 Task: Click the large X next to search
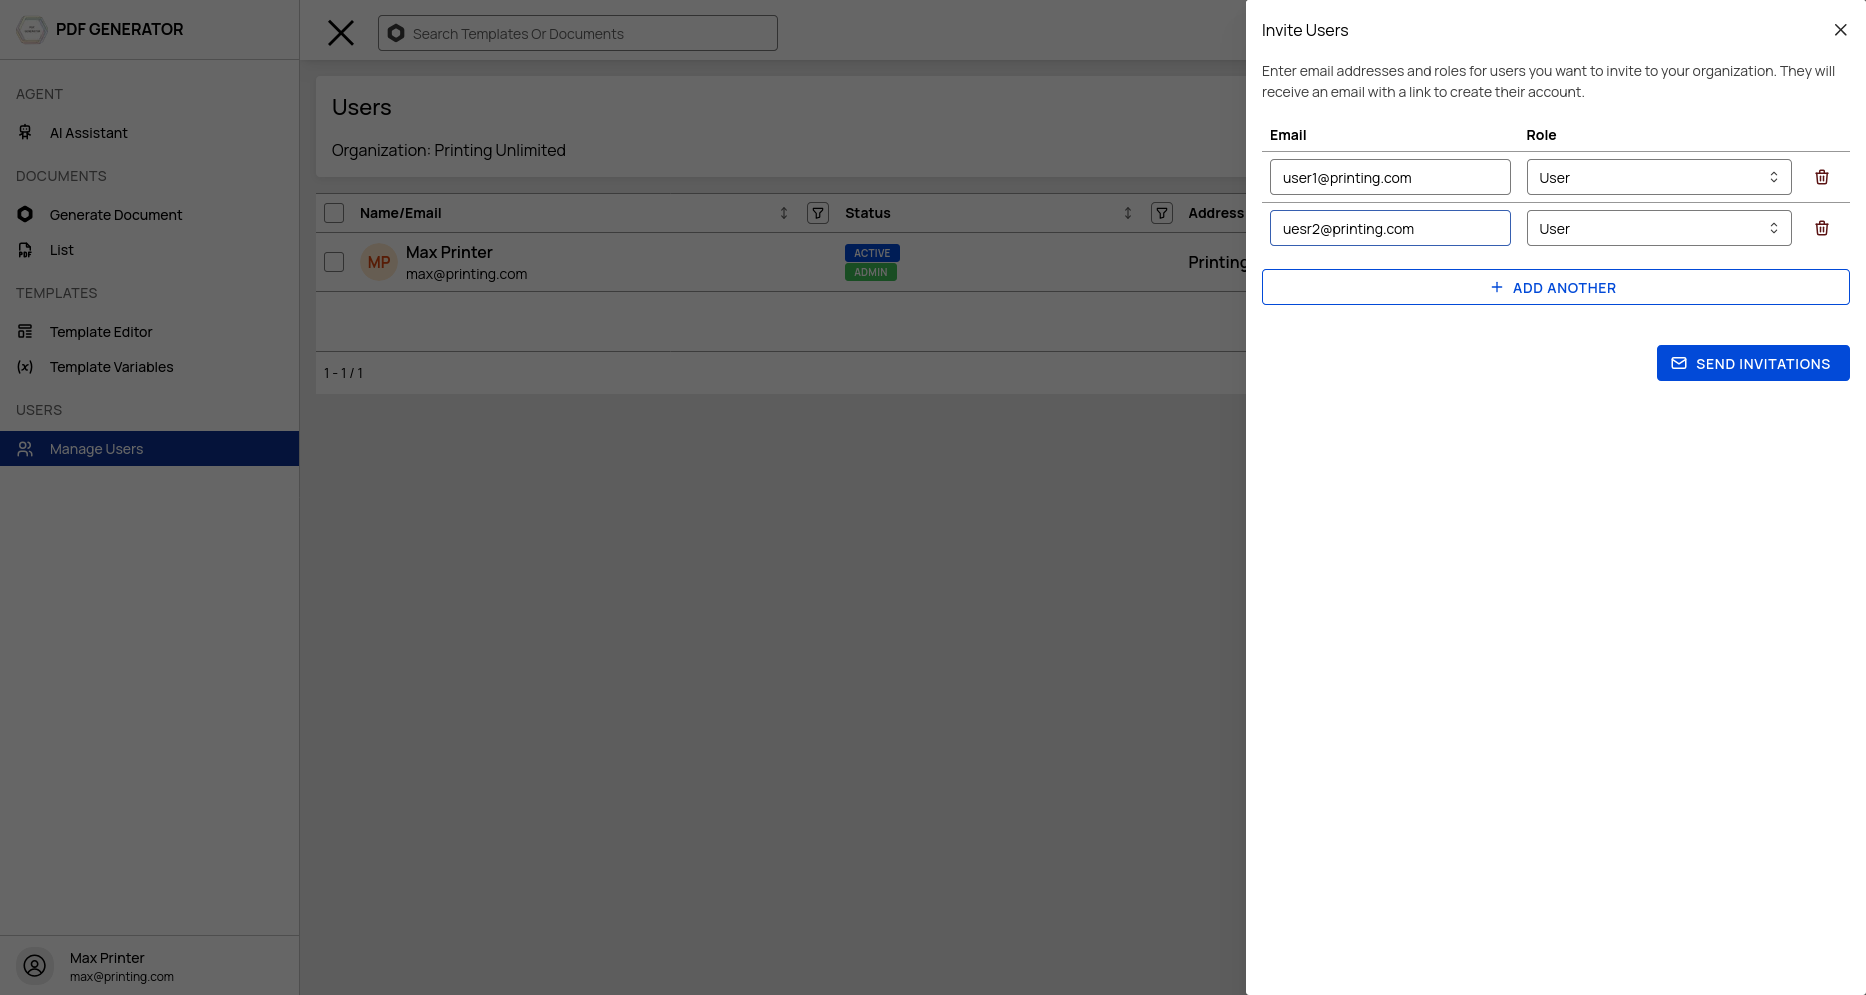click(341, 33)
